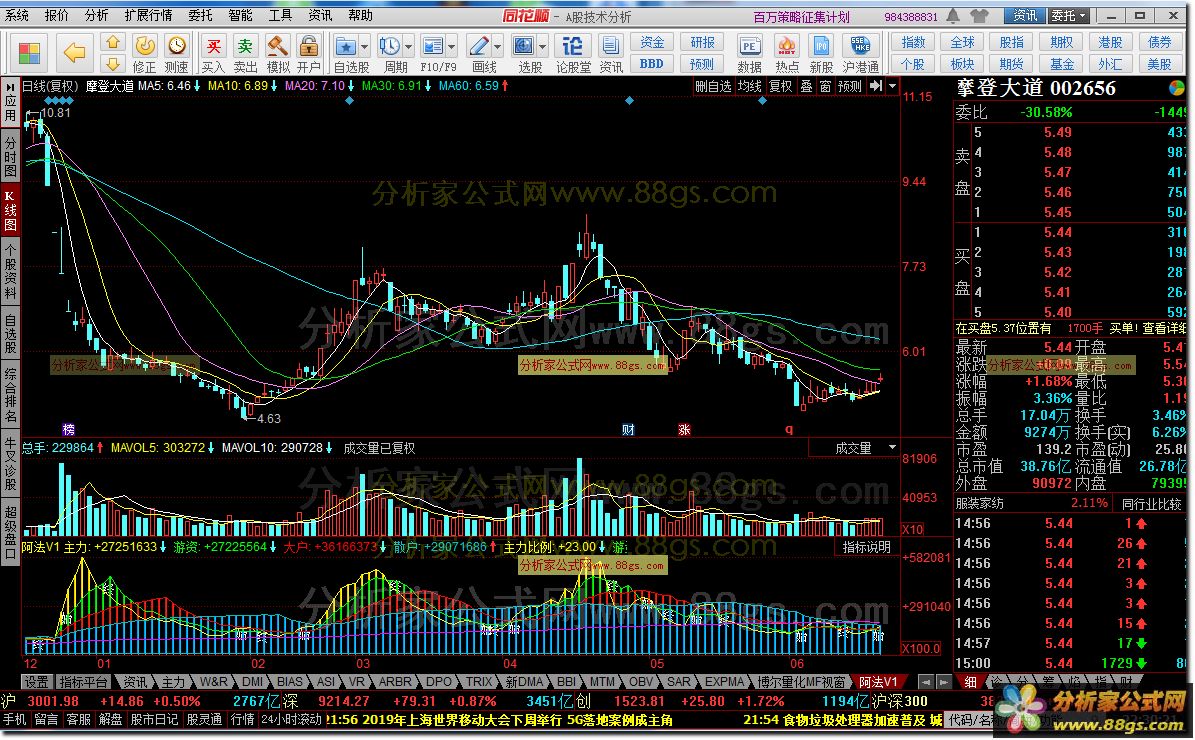
Task: Toggle 复权 price adjustment on chart
Action: pyautogui.click(x=780, y=87)
